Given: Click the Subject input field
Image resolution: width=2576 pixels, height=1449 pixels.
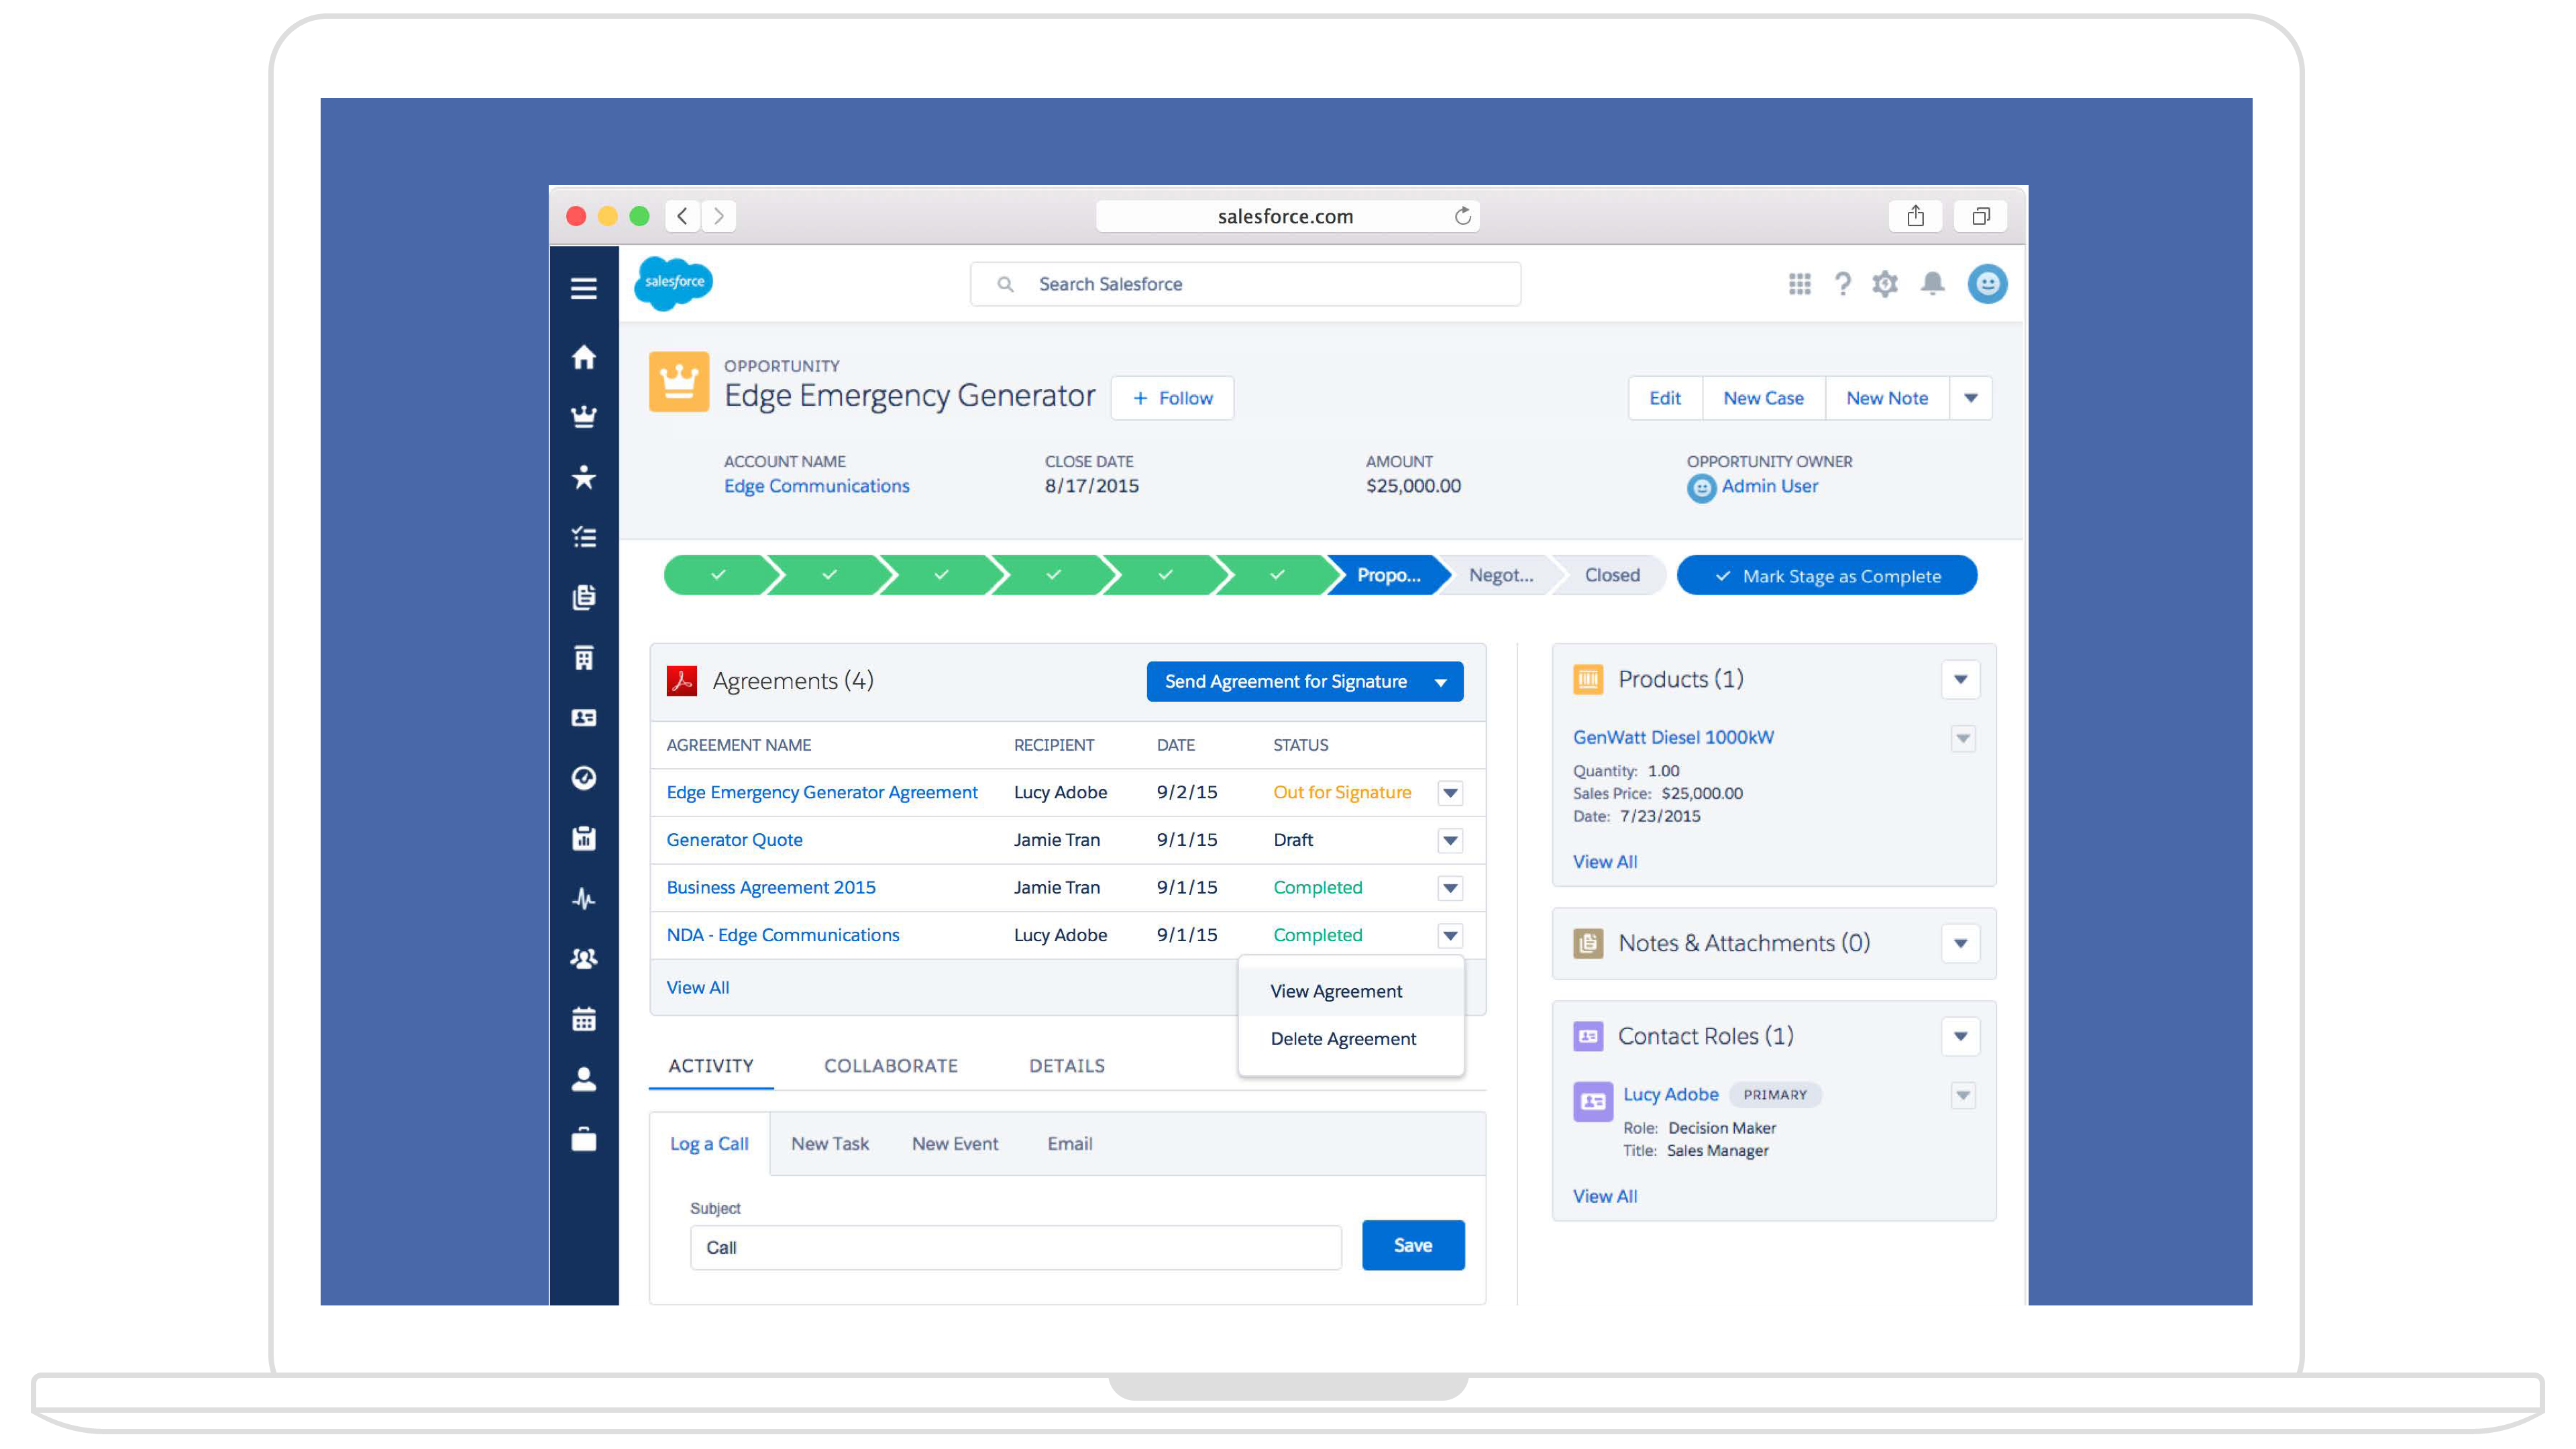Looking at the screenshot, I should 1015,1248.
